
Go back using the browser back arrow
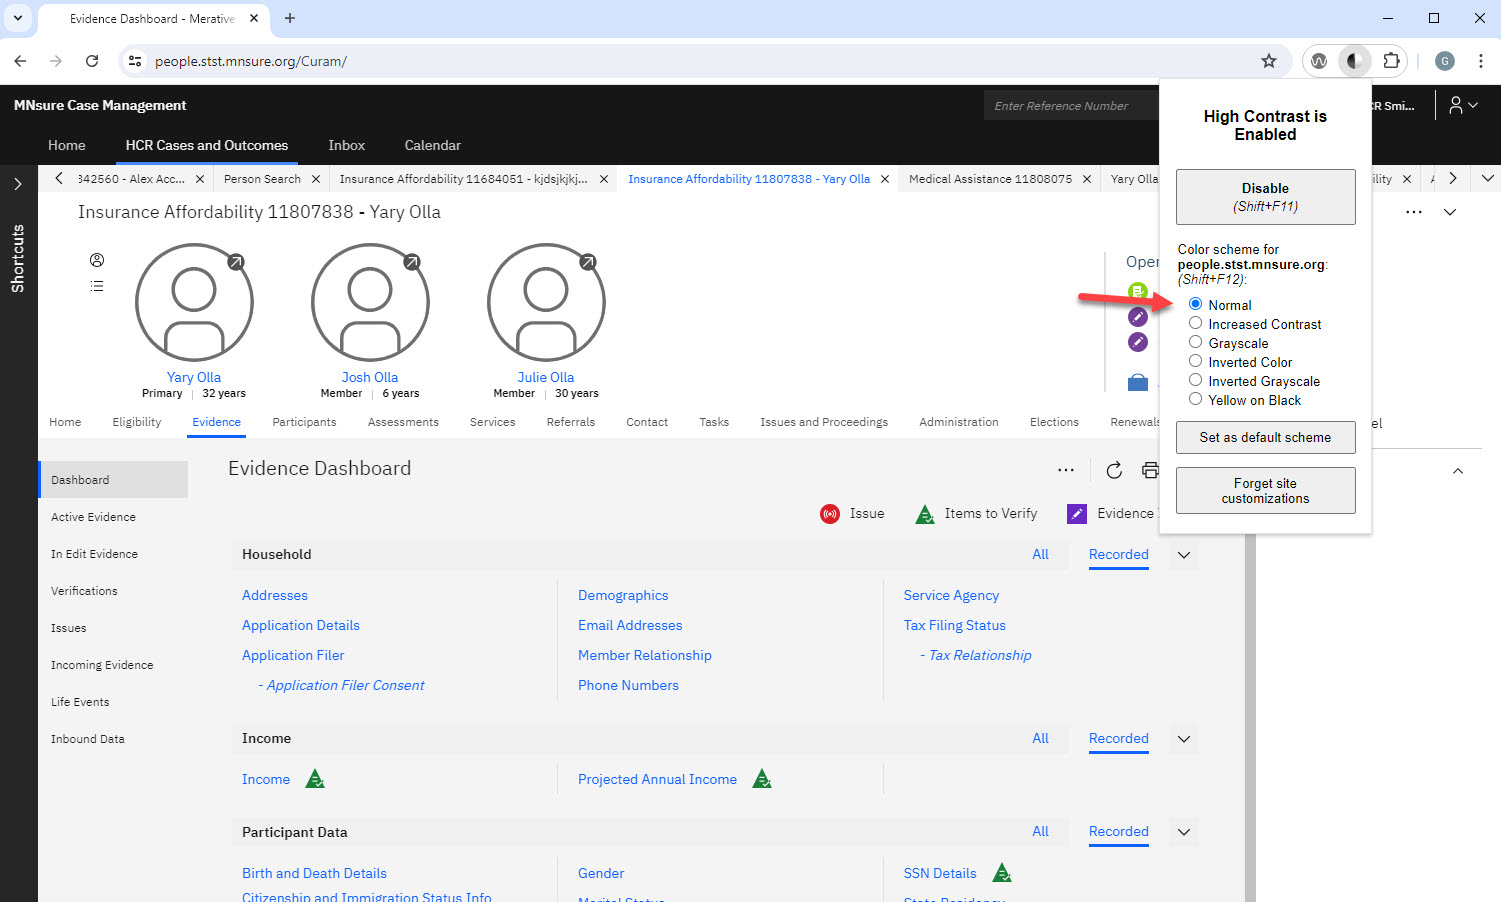tap(20, 61)
